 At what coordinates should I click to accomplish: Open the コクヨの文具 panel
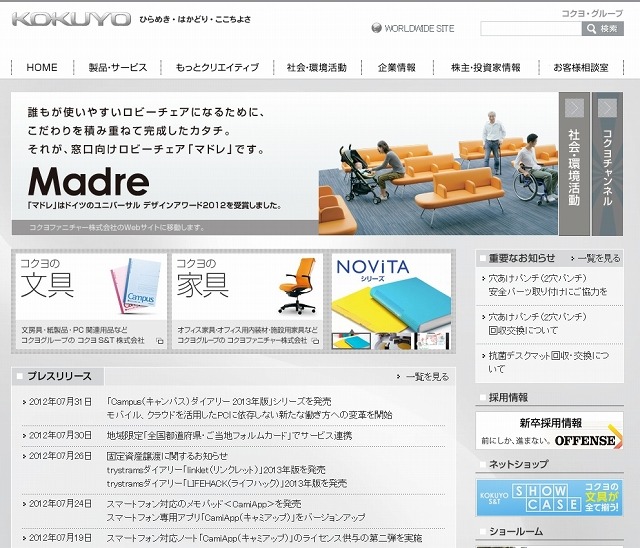coord(91,301)
